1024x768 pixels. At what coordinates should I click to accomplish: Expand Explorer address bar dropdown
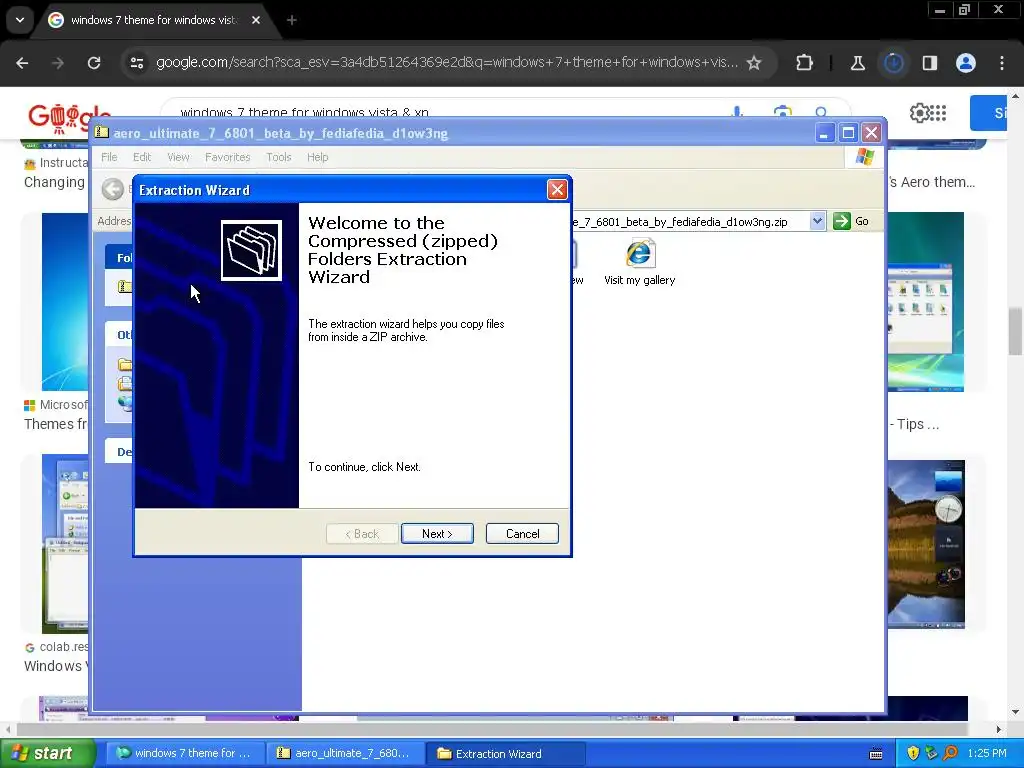tap(817, 221)
